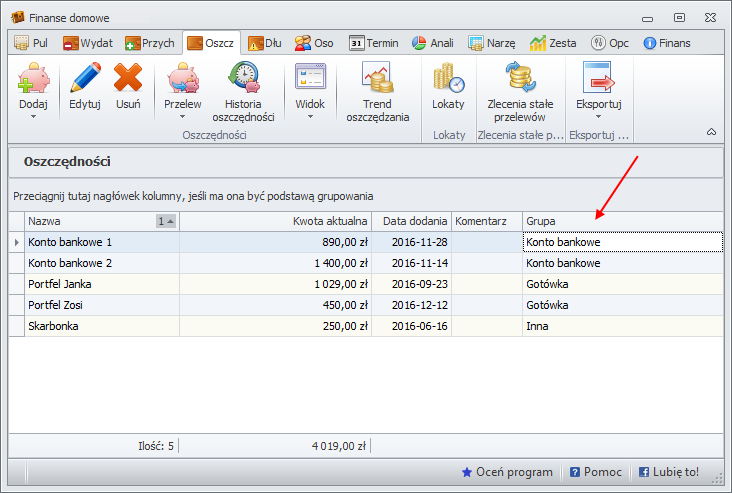Sort by the Kwota aktualna column header

pos(275,221)
